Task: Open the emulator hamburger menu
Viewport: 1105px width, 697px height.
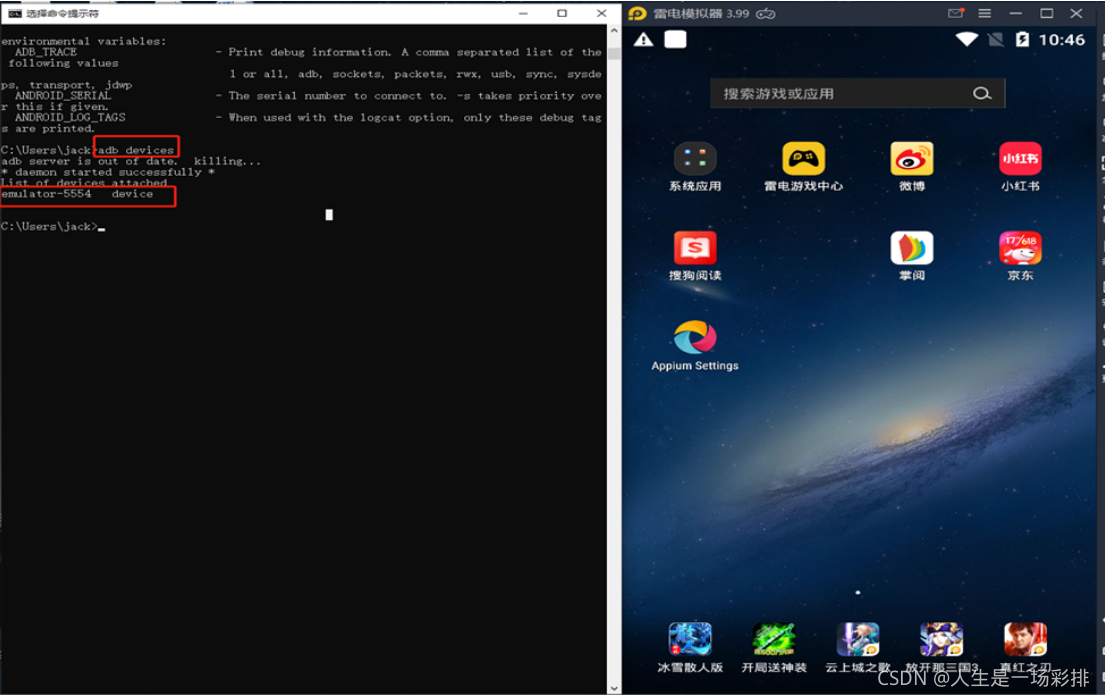Action: click(x=984, y=13)
